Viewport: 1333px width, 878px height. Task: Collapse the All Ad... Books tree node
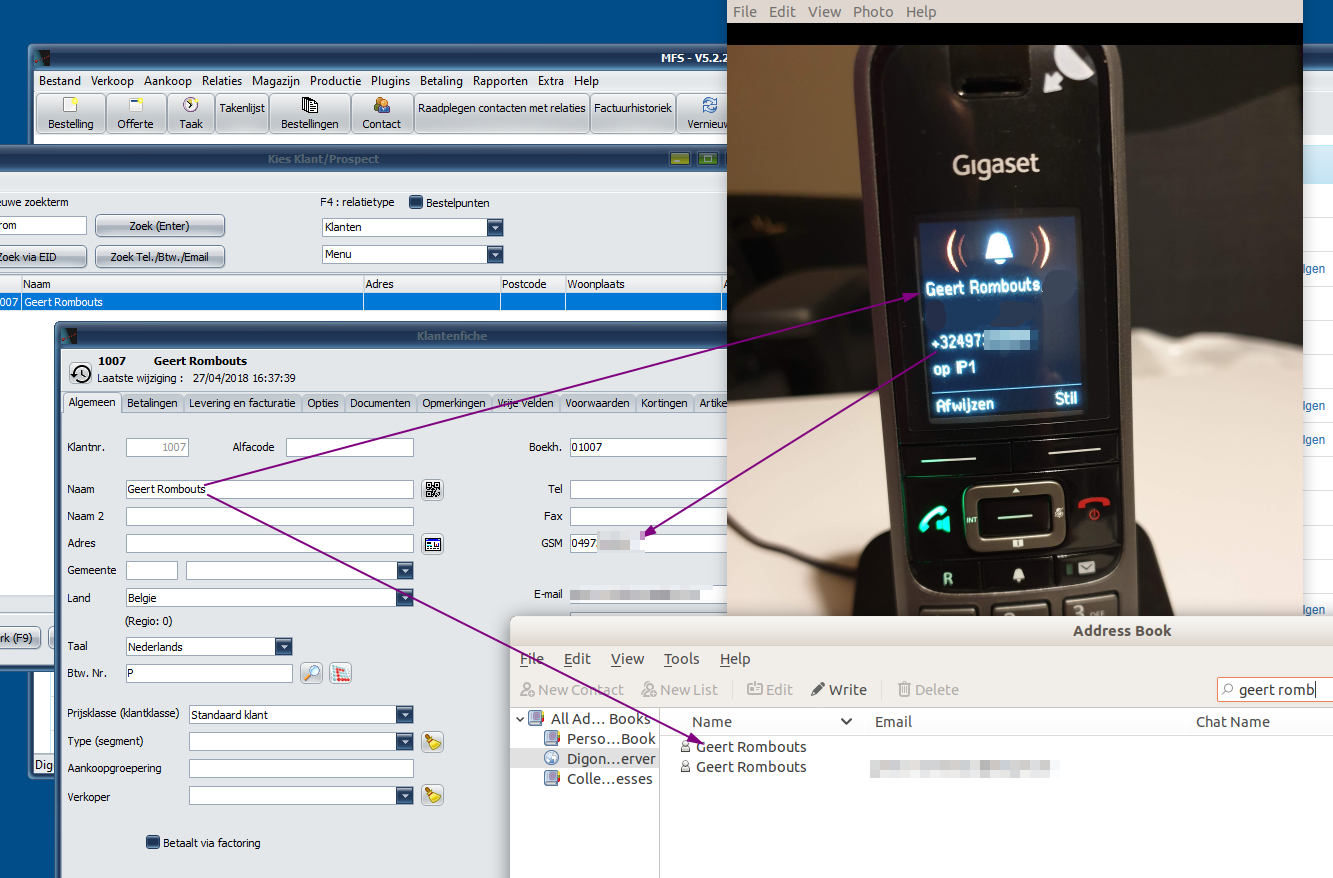pos(519,718)
